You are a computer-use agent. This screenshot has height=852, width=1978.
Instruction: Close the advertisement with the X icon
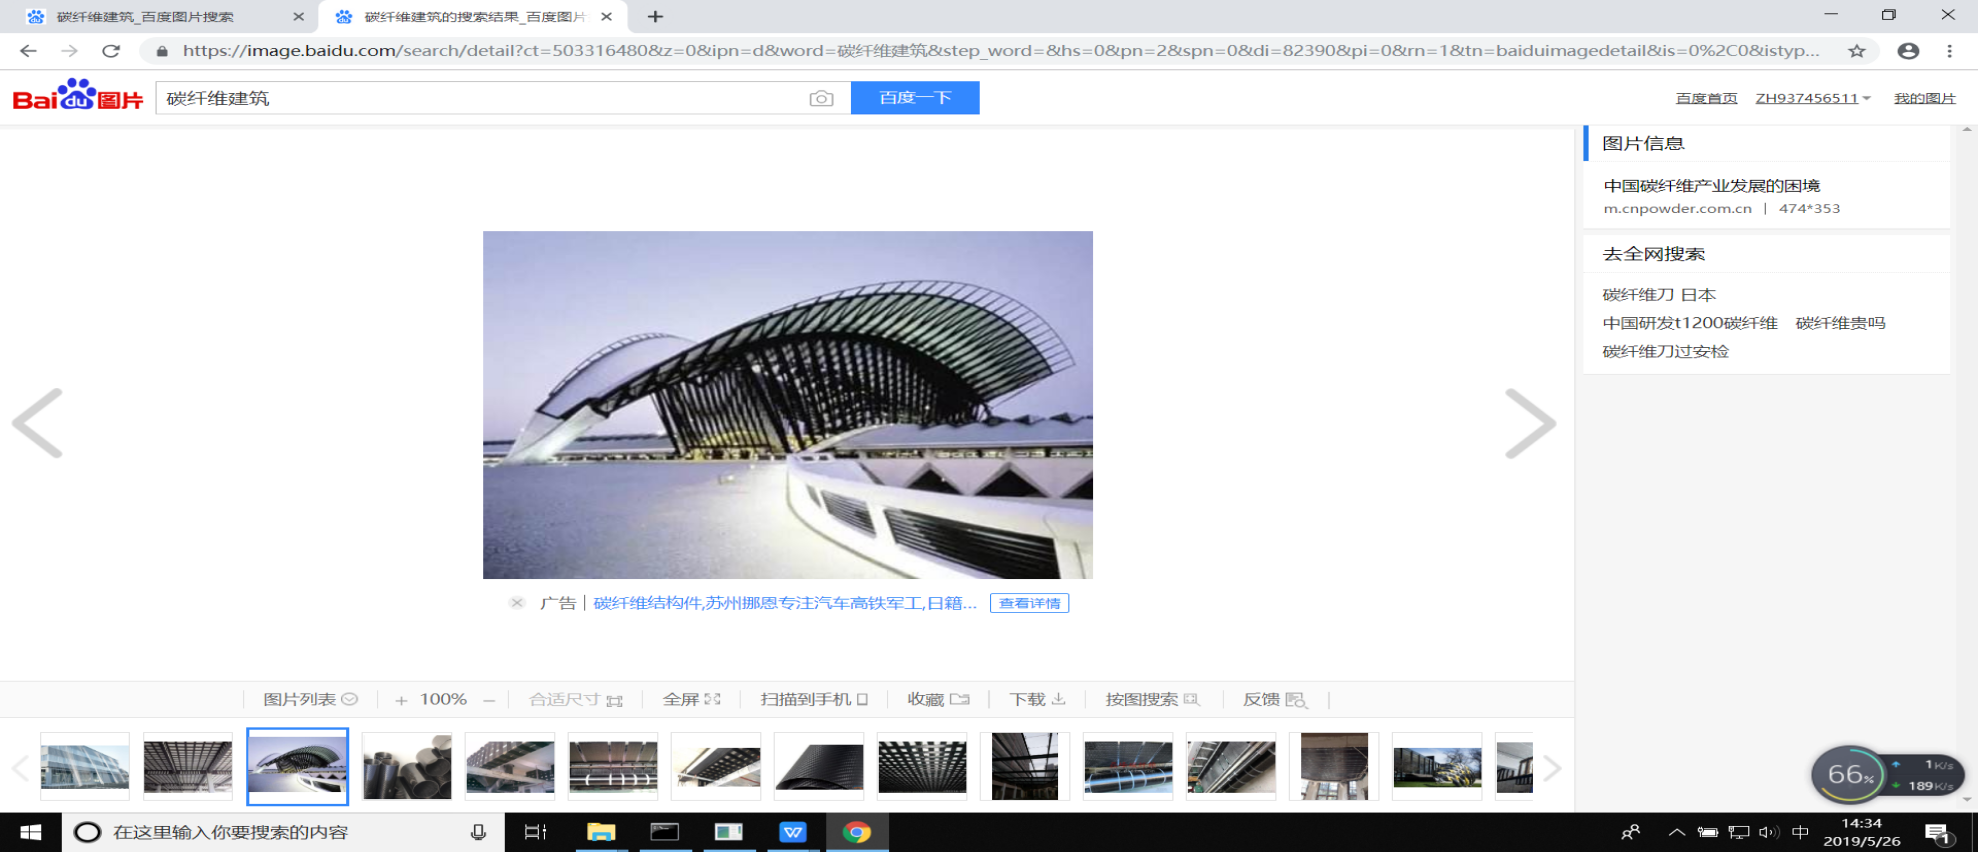pos(517,603)
